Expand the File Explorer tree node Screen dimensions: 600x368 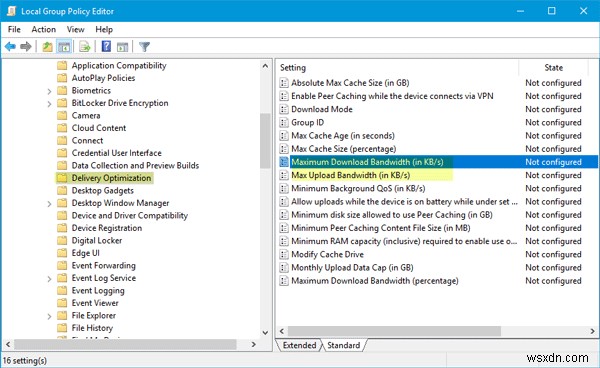49,316
